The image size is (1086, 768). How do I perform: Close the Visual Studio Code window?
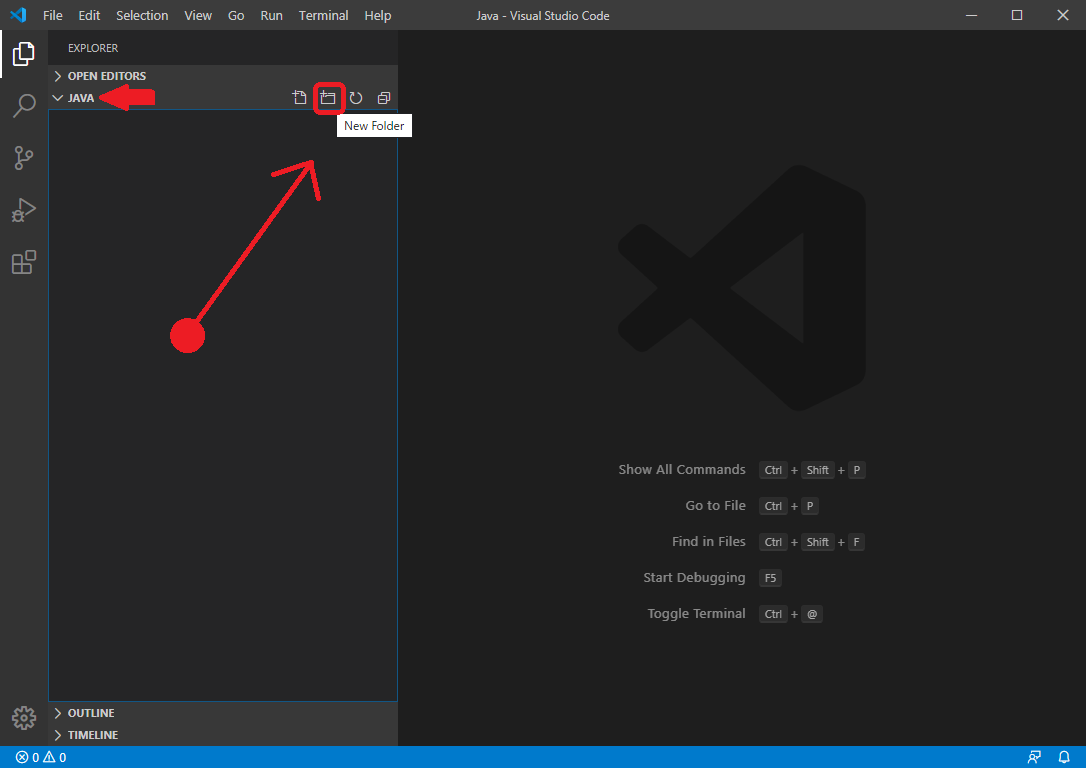(x=1062, y=15)
